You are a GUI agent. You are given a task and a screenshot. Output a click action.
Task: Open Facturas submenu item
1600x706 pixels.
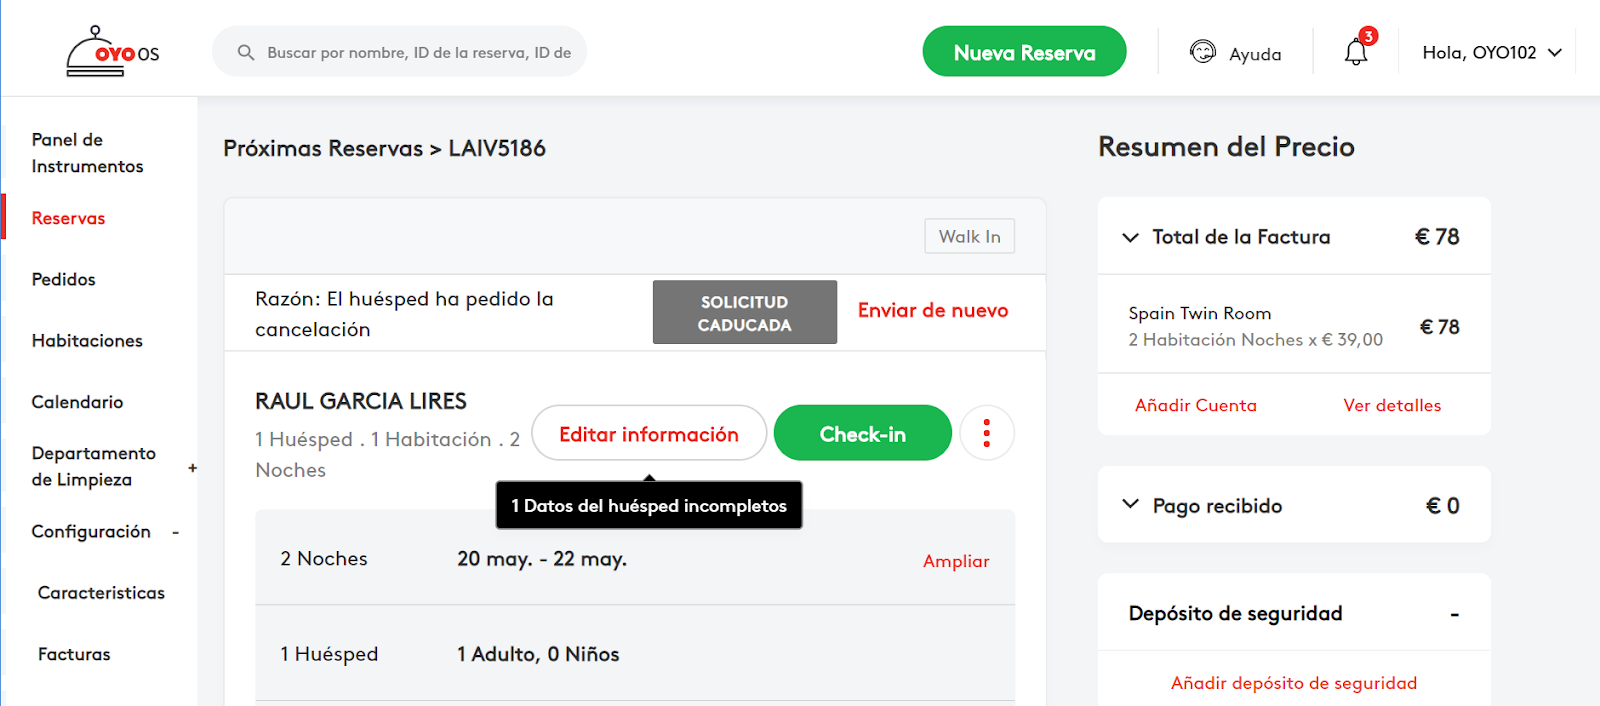(x=74, y=654)
